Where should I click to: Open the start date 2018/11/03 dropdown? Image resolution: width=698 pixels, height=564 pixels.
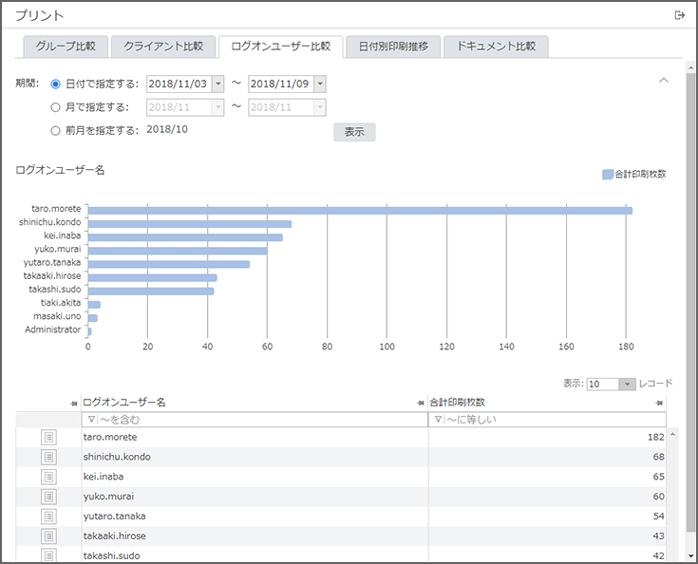[x=218, y=84]
